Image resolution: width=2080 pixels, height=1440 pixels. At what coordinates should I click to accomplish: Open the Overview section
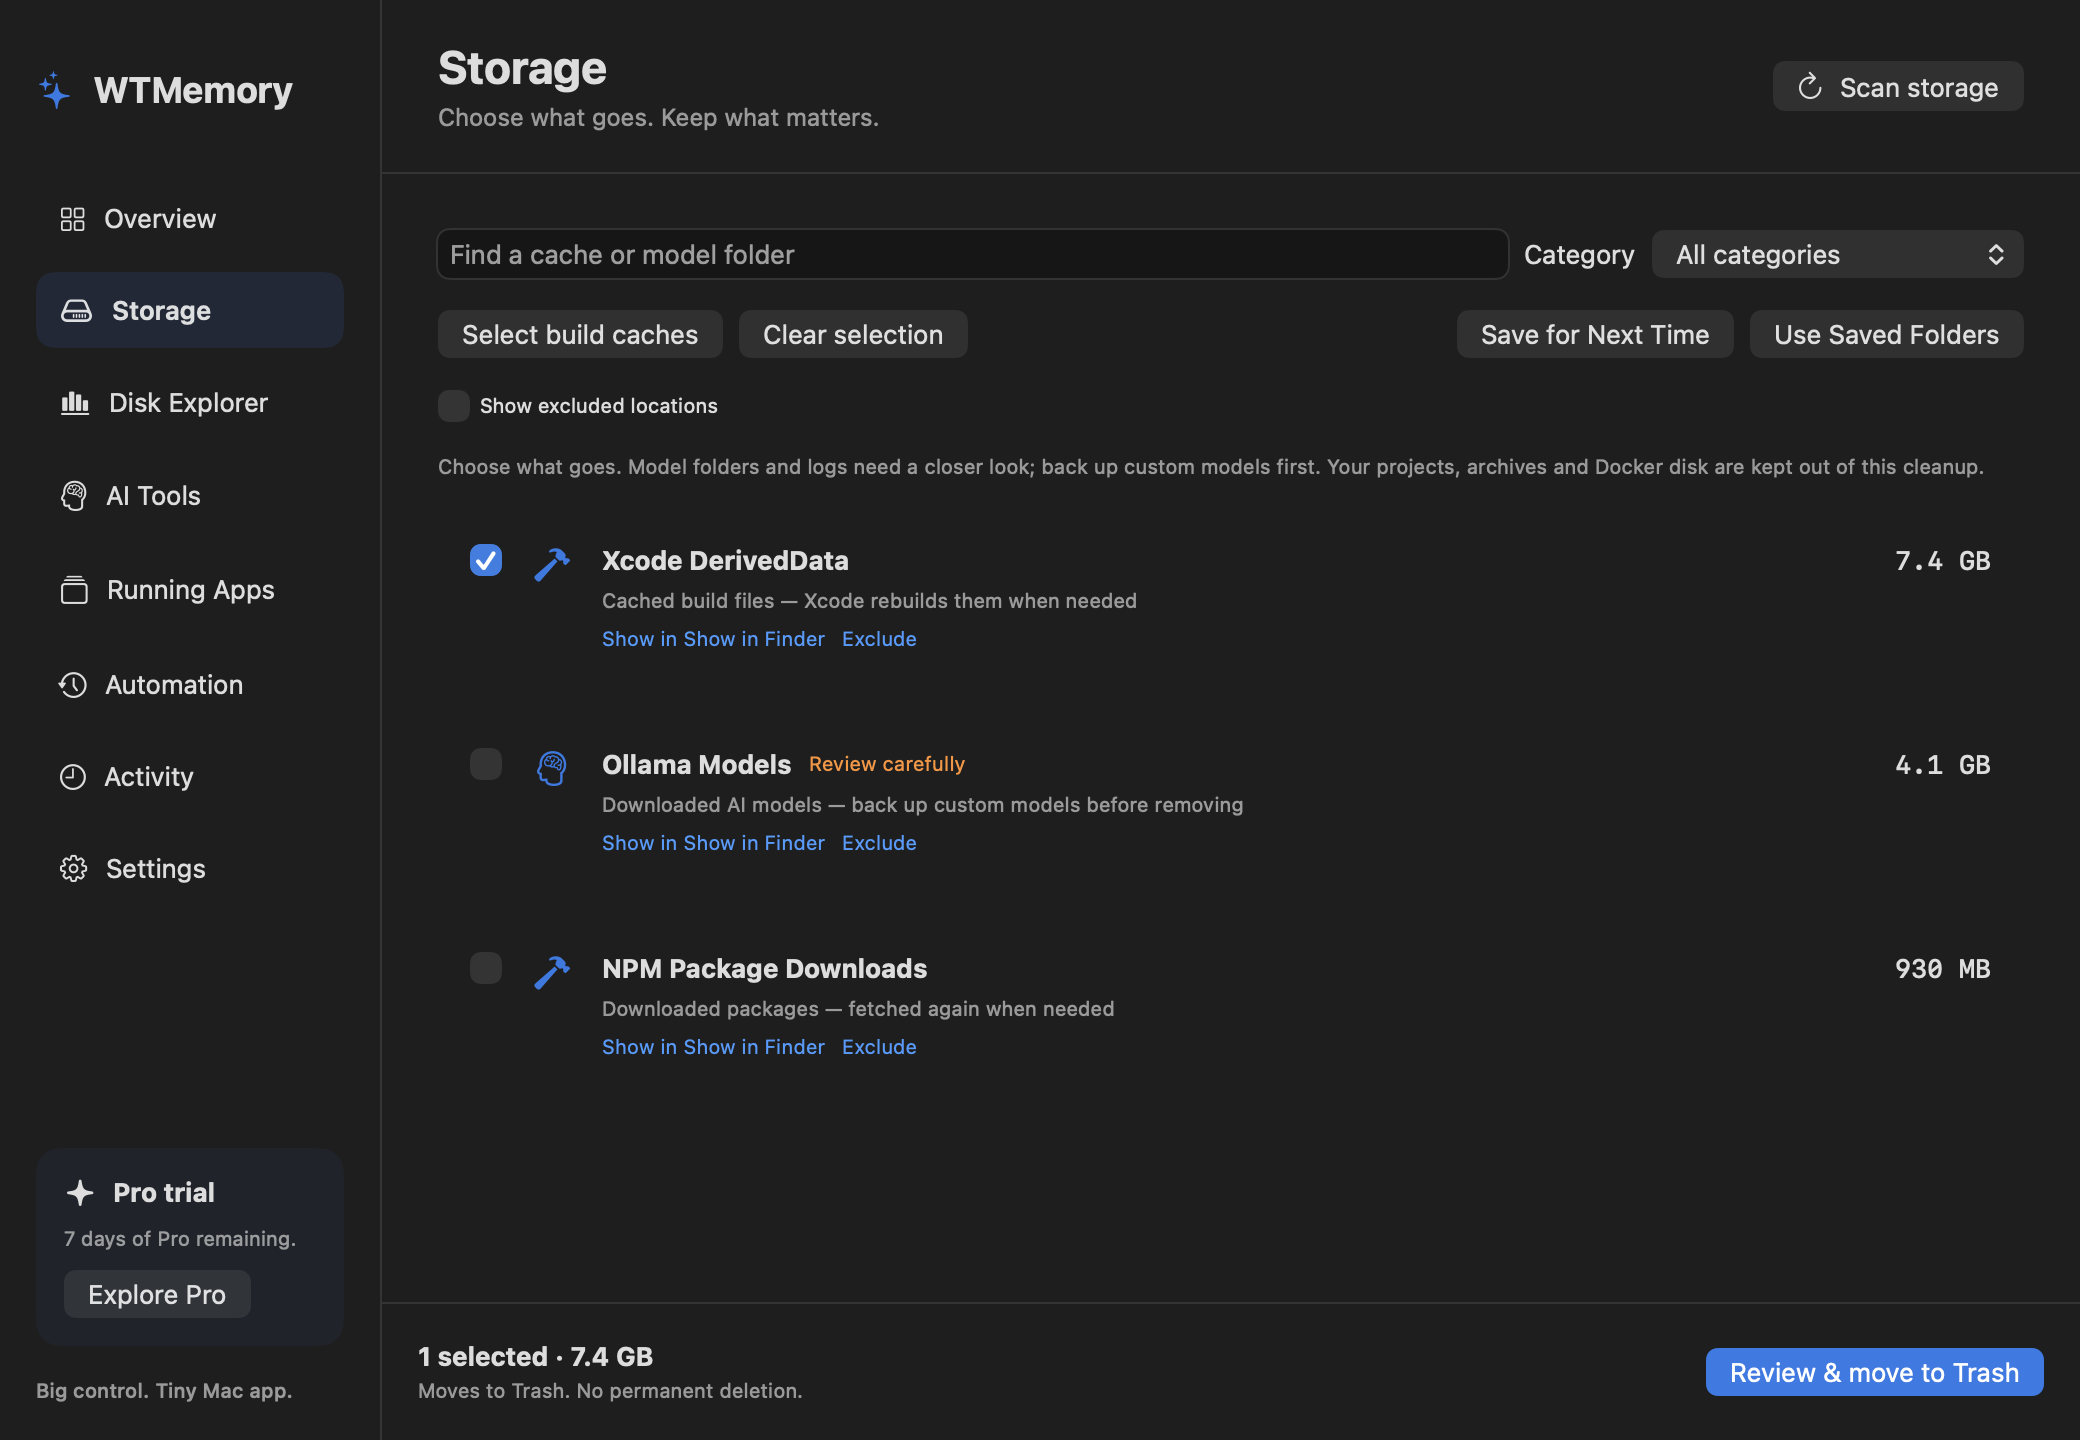coord(190,219)
